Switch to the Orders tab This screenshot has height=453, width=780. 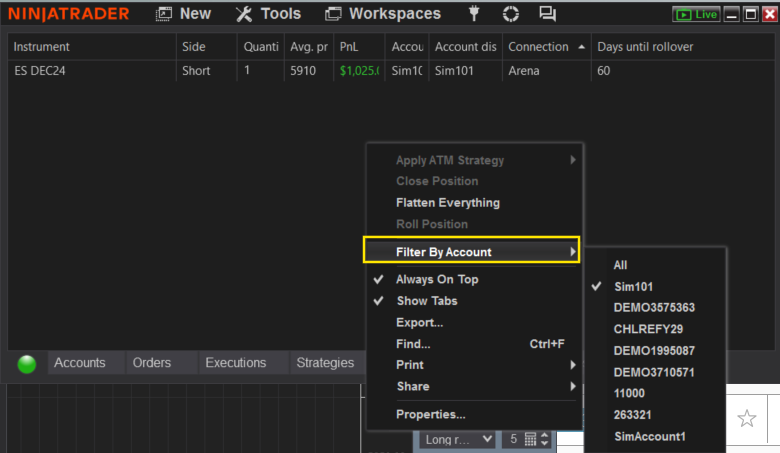[x=152, y=363]
